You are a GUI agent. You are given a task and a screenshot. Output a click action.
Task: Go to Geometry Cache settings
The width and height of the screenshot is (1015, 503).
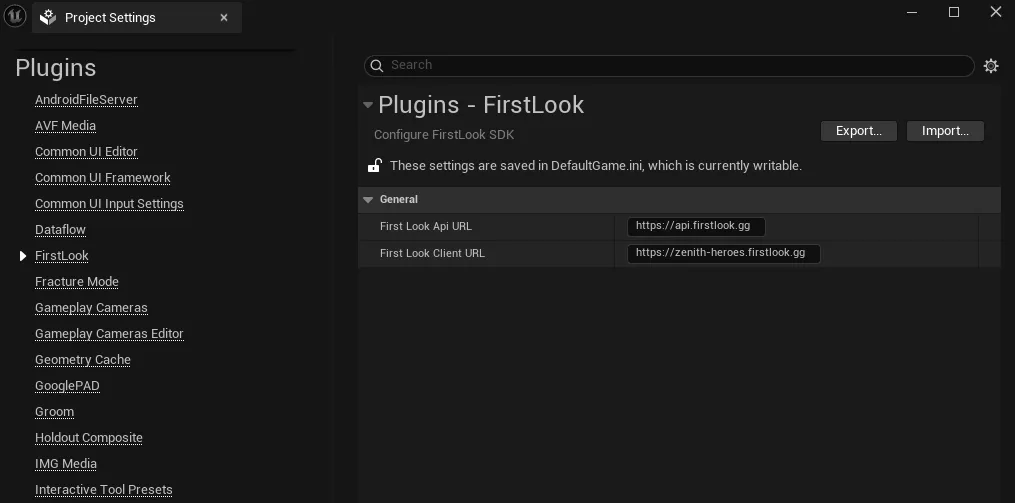click(83, 360)
